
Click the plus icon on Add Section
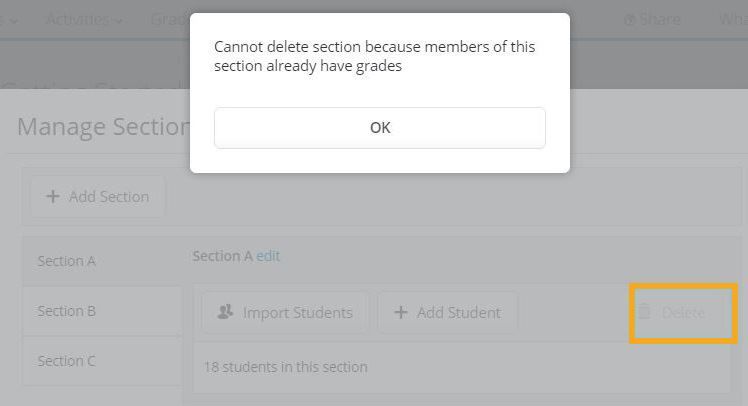(x=53, y=197)
